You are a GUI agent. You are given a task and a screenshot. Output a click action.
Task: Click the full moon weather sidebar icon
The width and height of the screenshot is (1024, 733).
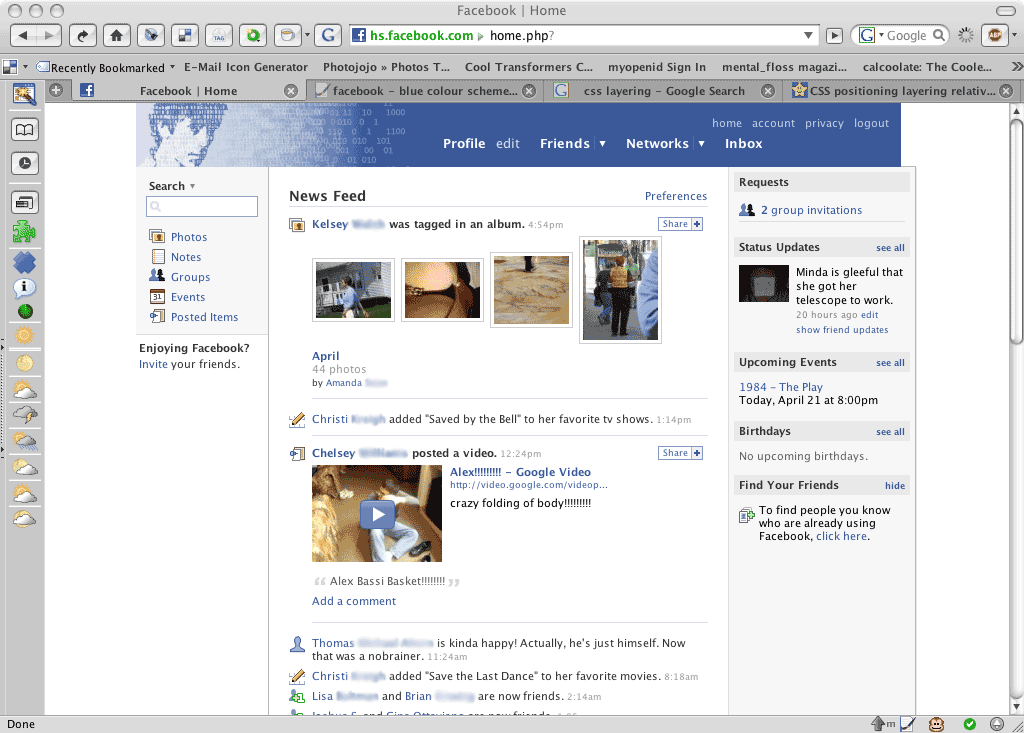coord(24,363)
